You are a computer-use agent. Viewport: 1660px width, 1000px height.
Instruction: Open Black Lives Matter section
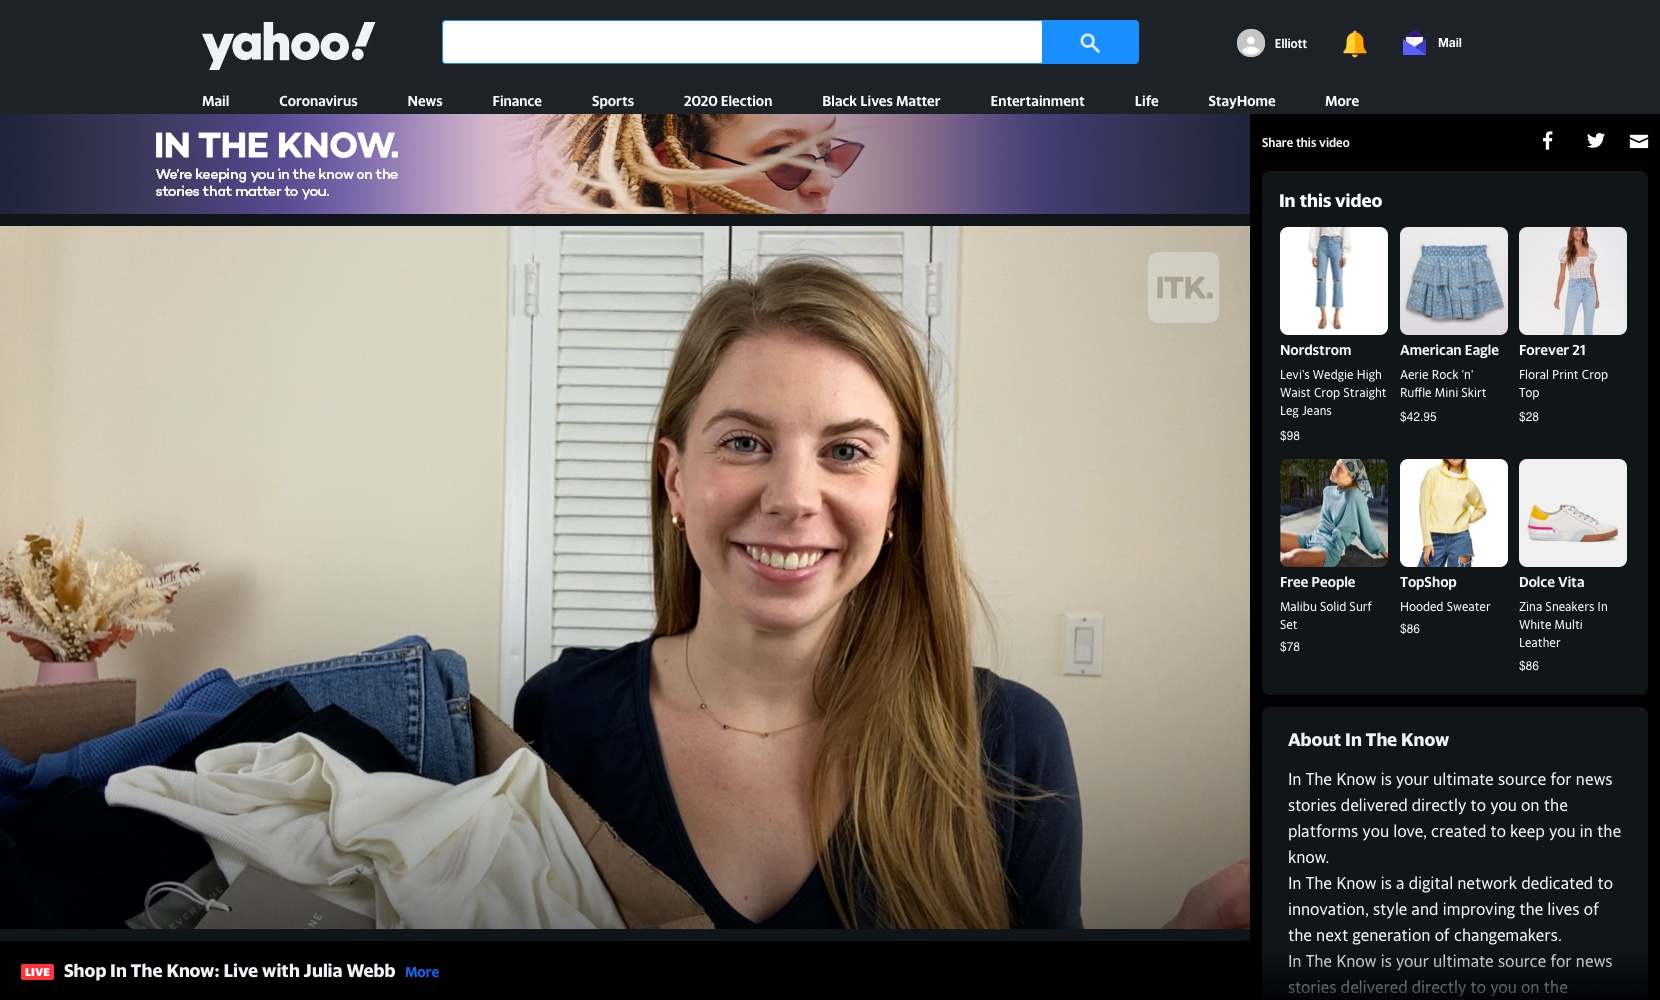click(x=881, y=101)
